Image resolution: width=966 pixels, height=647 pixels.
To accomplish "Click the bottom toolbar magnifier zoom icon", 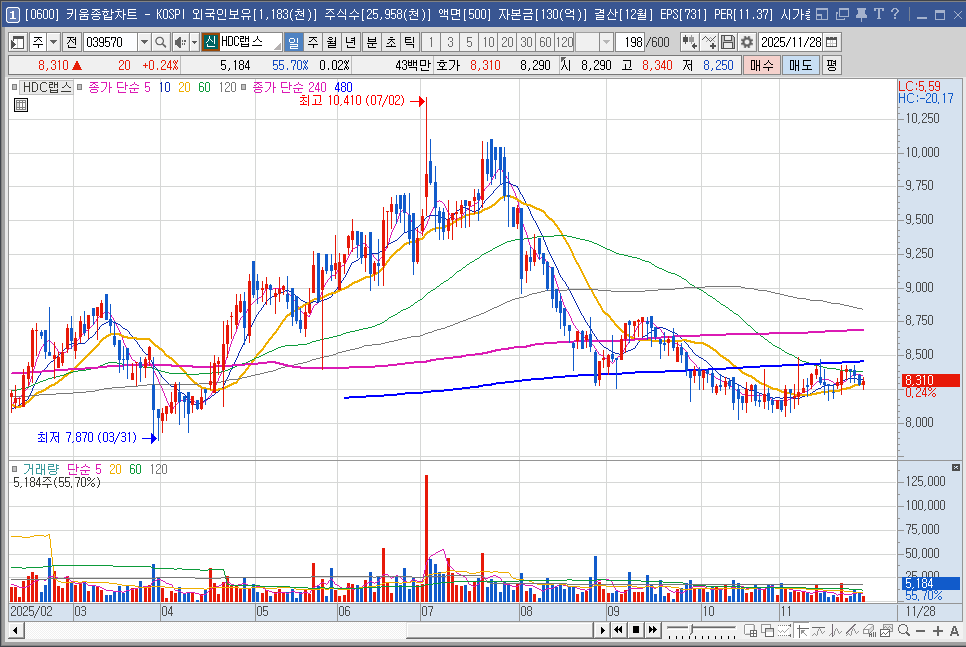I will click(904, 630).
